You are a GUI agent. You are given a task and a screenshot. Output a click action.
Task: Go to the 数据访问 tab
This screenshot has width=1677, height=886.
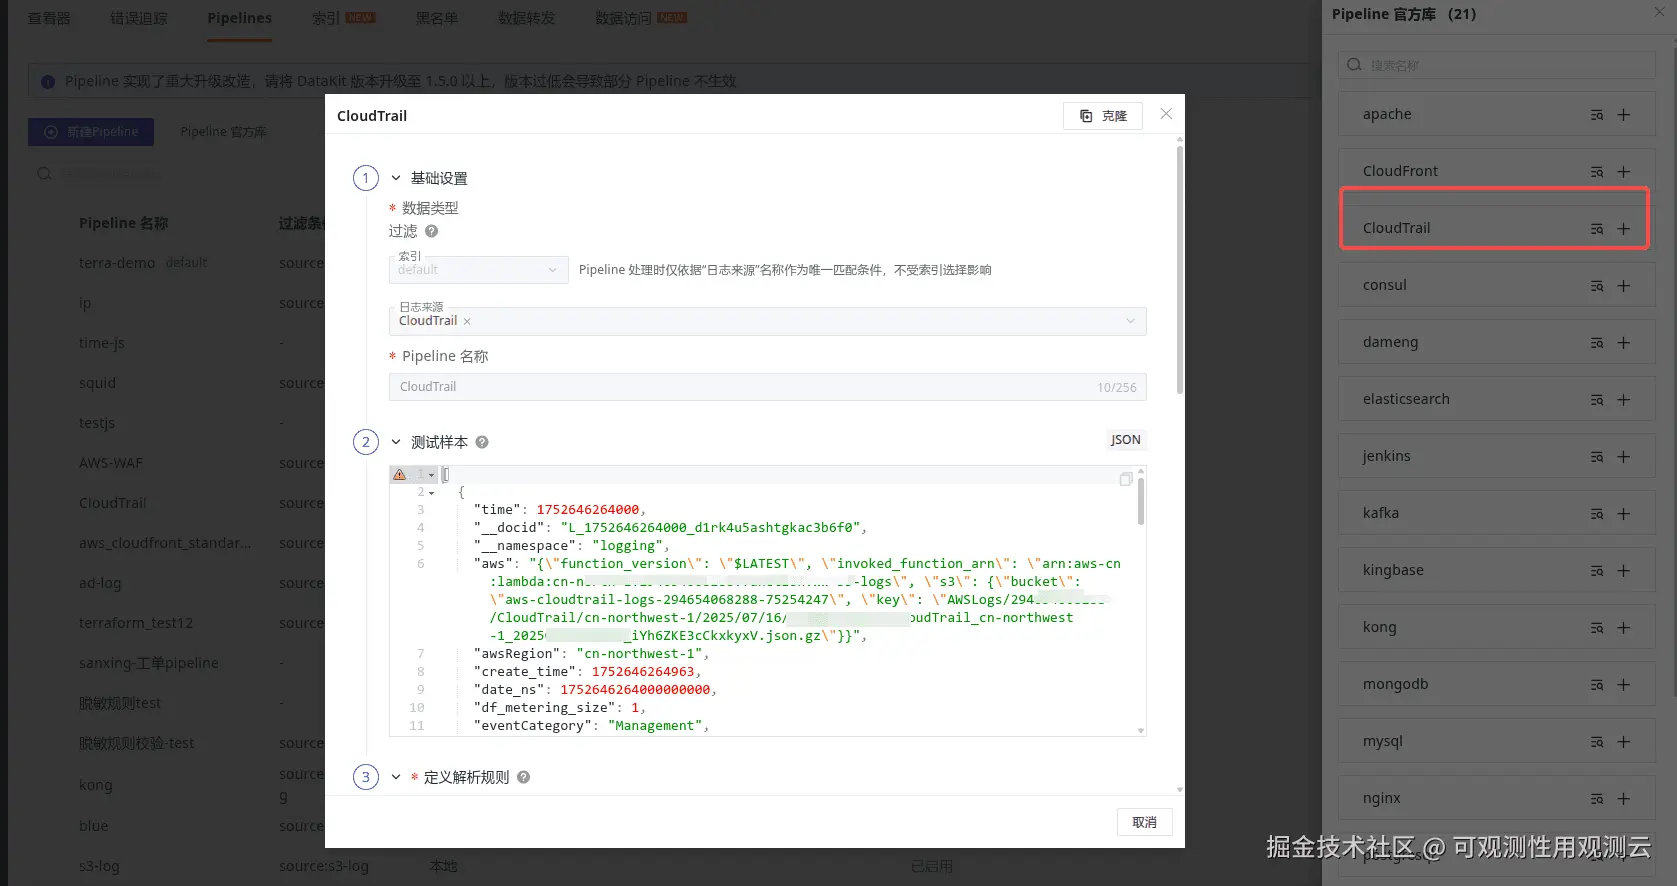pos(641,18)
